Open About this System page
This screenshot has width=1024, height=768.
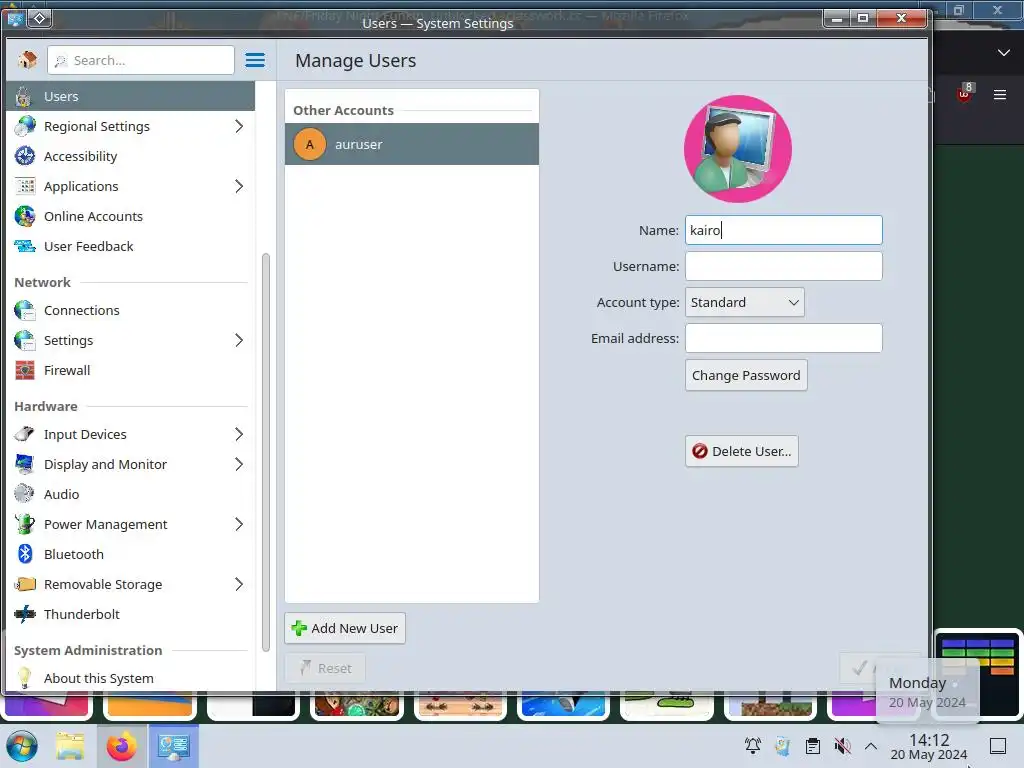tap(131, 678)
